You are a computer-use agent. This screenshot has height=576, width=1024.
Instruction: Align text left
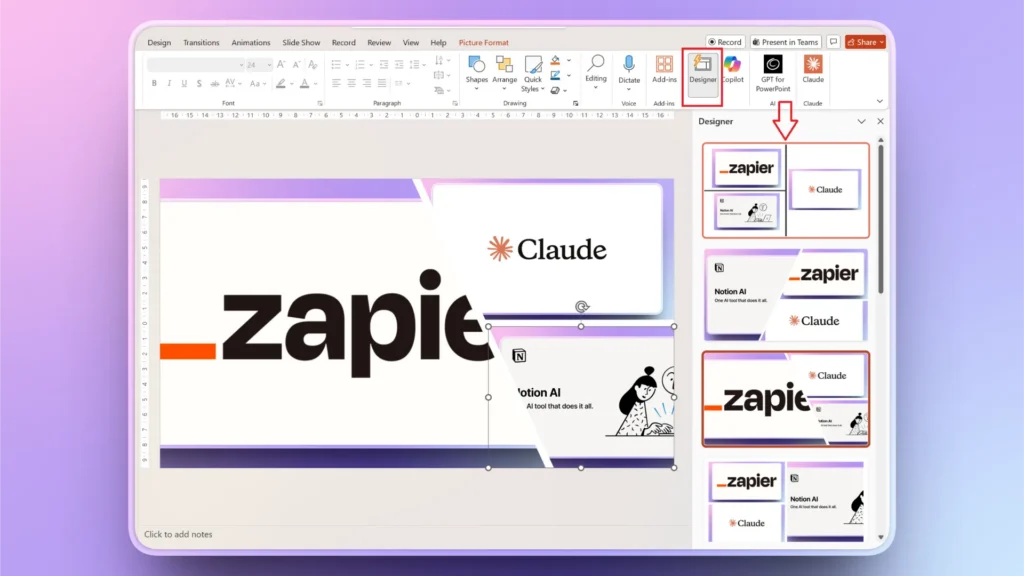[x=336, y=84]
